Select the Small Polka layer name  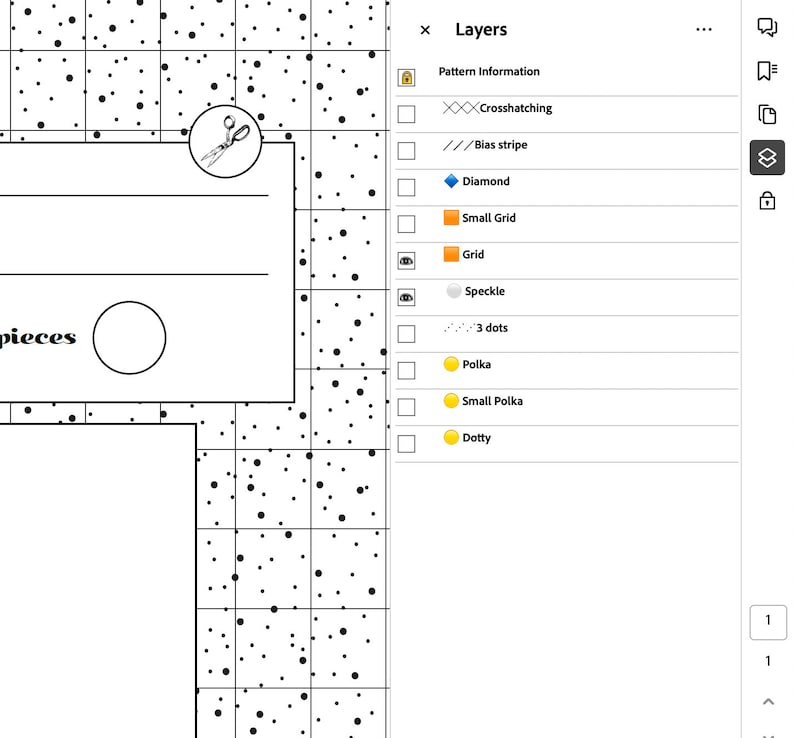tap(492, 401)
